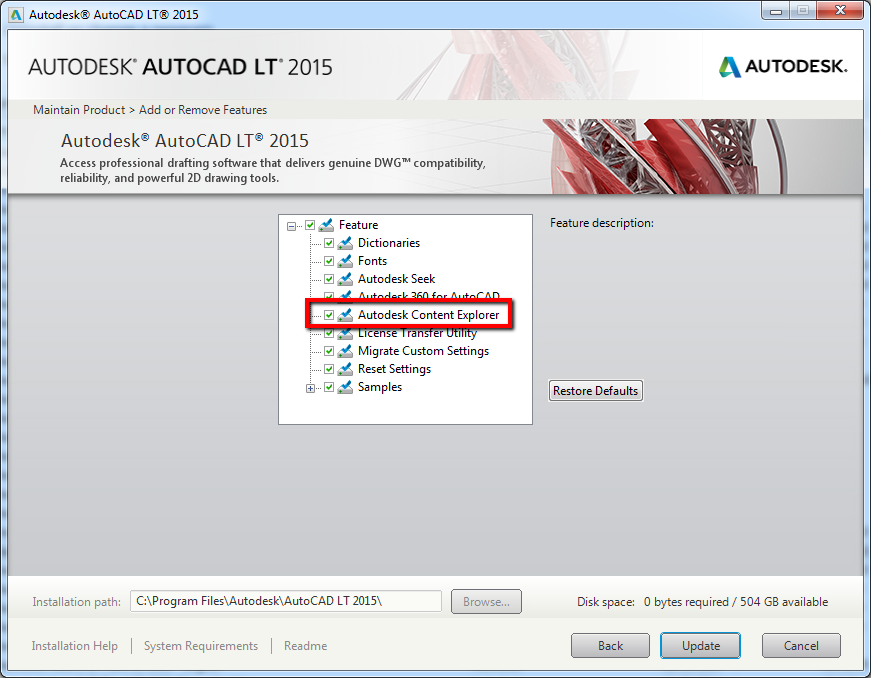871x678 pixels.
Task: Click the Migrate Custom Settings feature icon
Action: coord(346,350)
